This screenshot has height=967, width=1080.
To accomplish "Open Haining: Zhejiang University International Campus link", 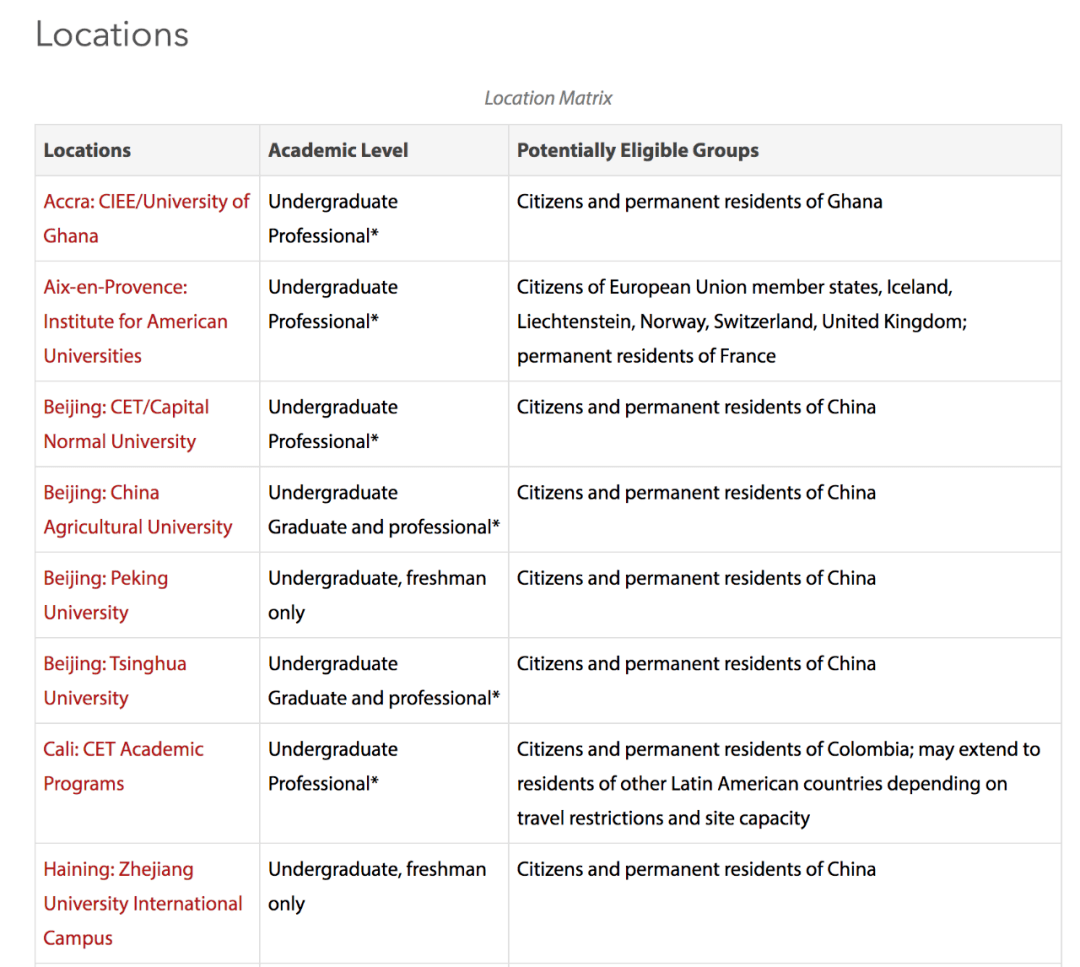I will [143, 903].
